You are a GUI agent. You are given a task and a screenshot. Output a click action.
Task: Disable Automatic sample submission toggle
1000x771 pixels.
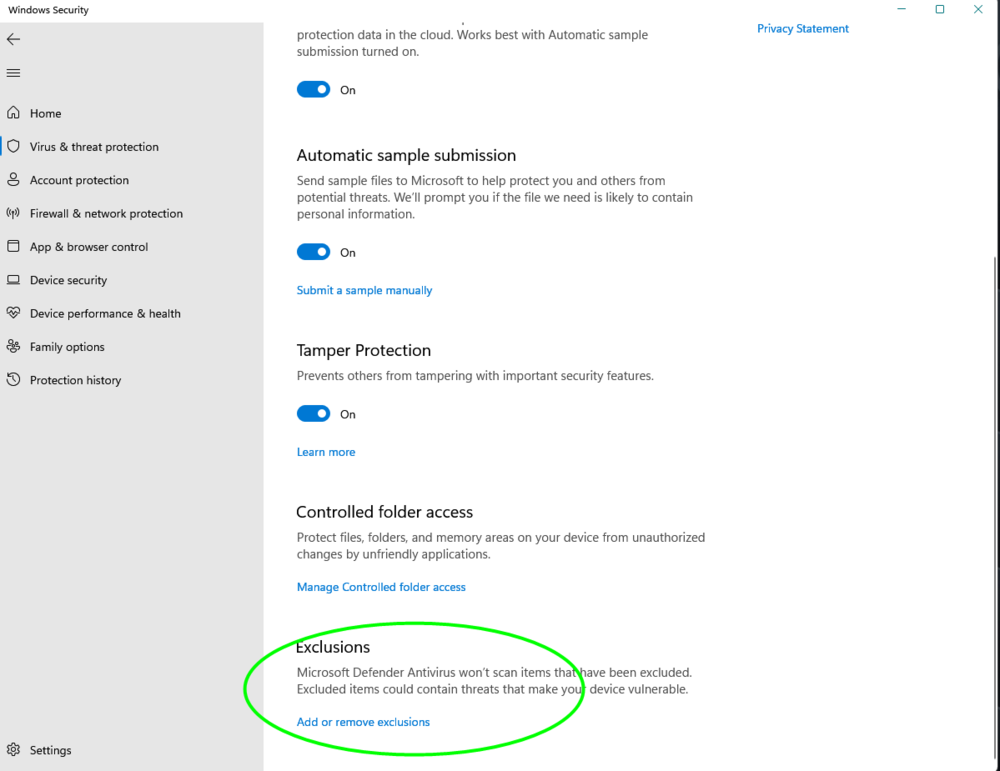coord(313,252)
